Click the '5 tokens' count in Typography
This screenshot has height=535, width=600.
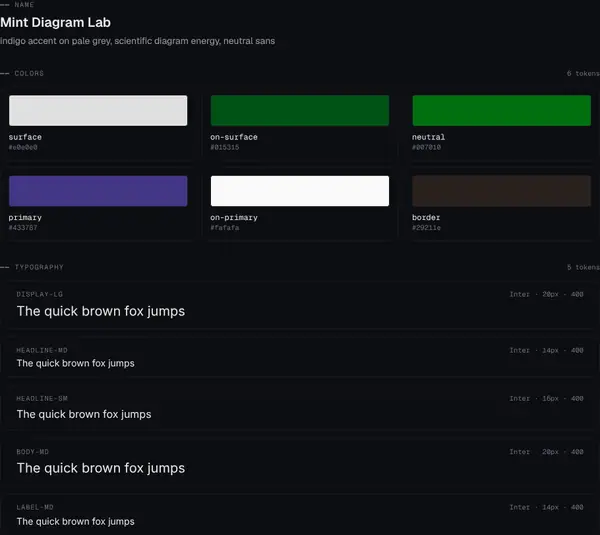point(583,267)
